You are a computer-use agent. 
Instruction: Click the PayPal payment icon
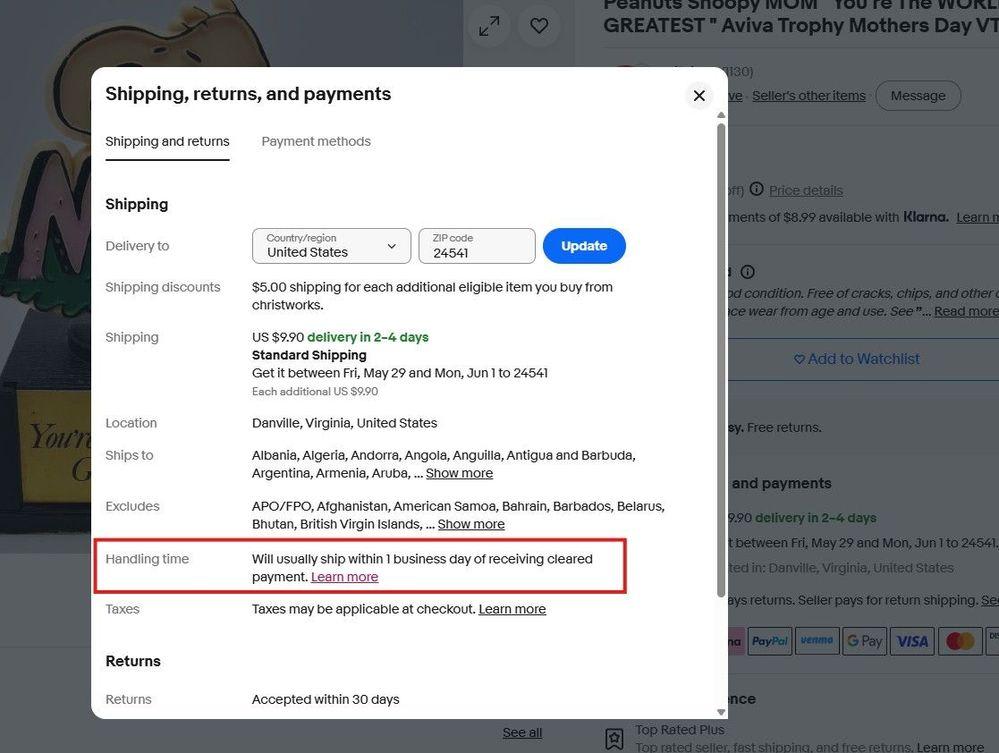(x=770, y=641)
